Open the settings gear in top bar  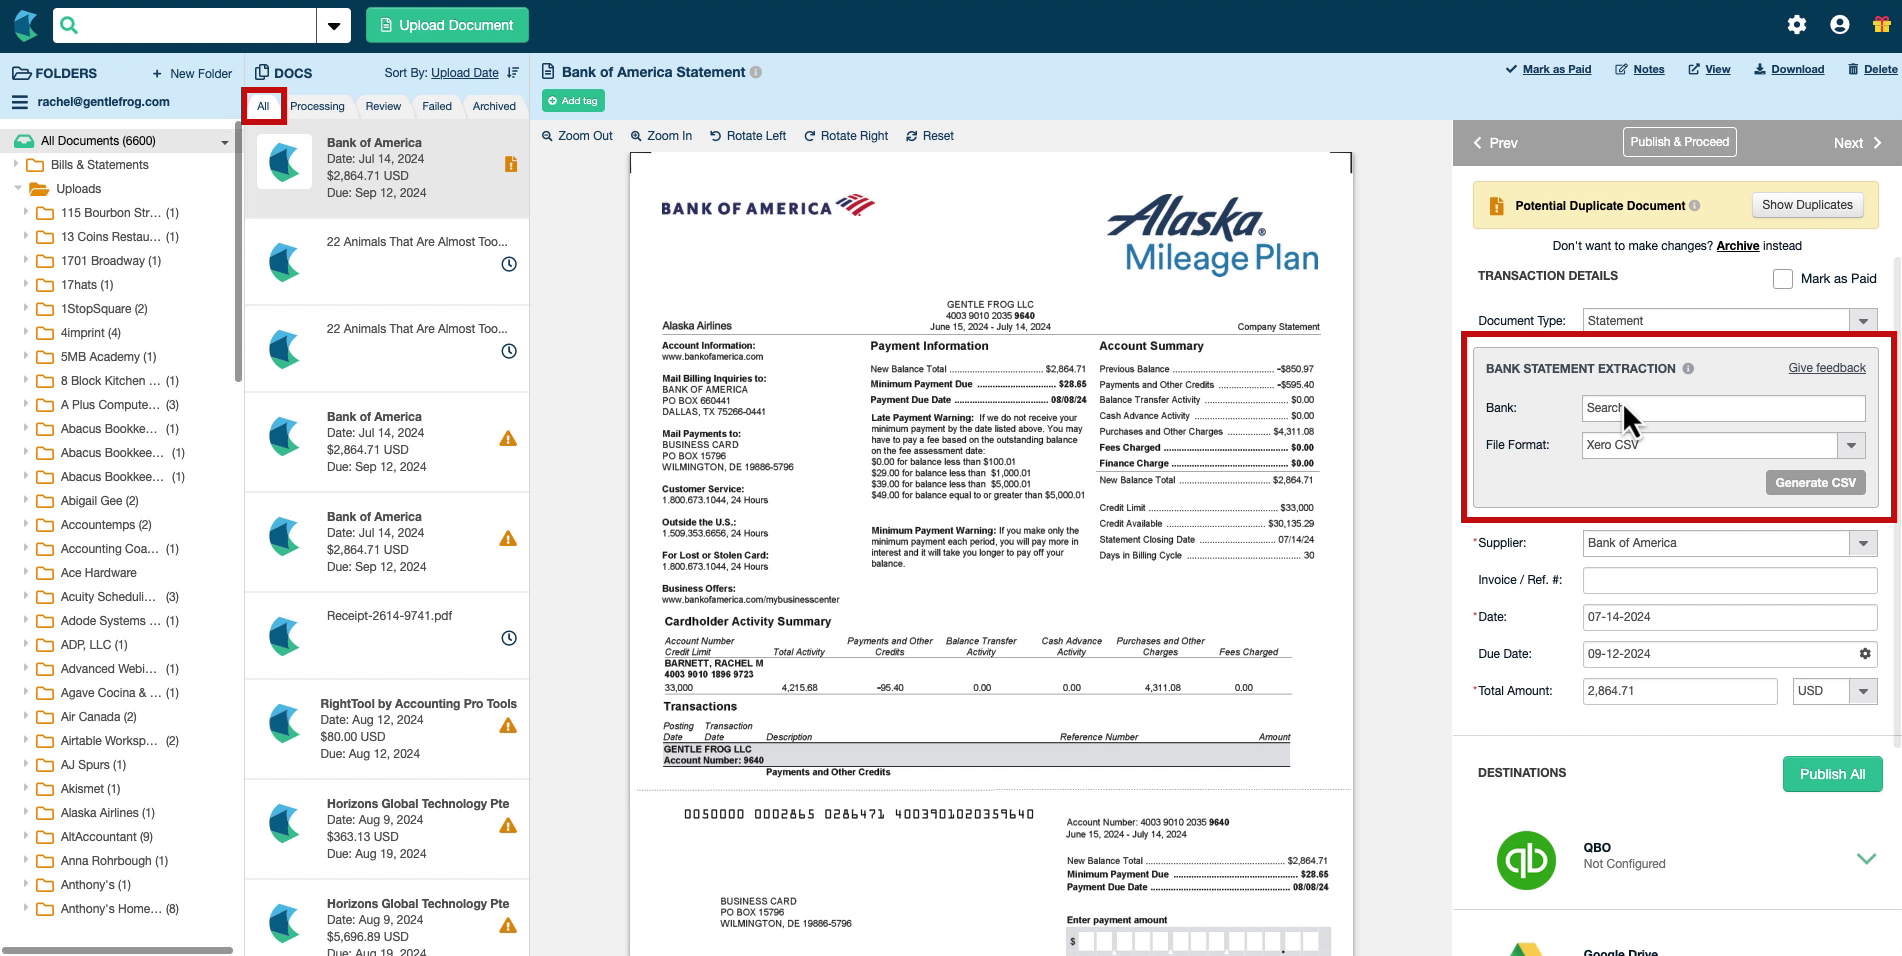click(x=1797, y=25)
